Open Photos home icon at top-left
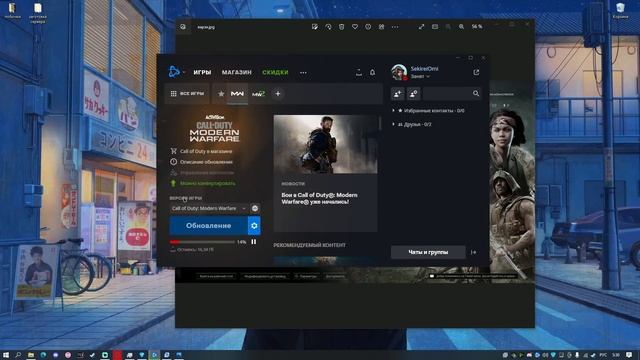 183,27
